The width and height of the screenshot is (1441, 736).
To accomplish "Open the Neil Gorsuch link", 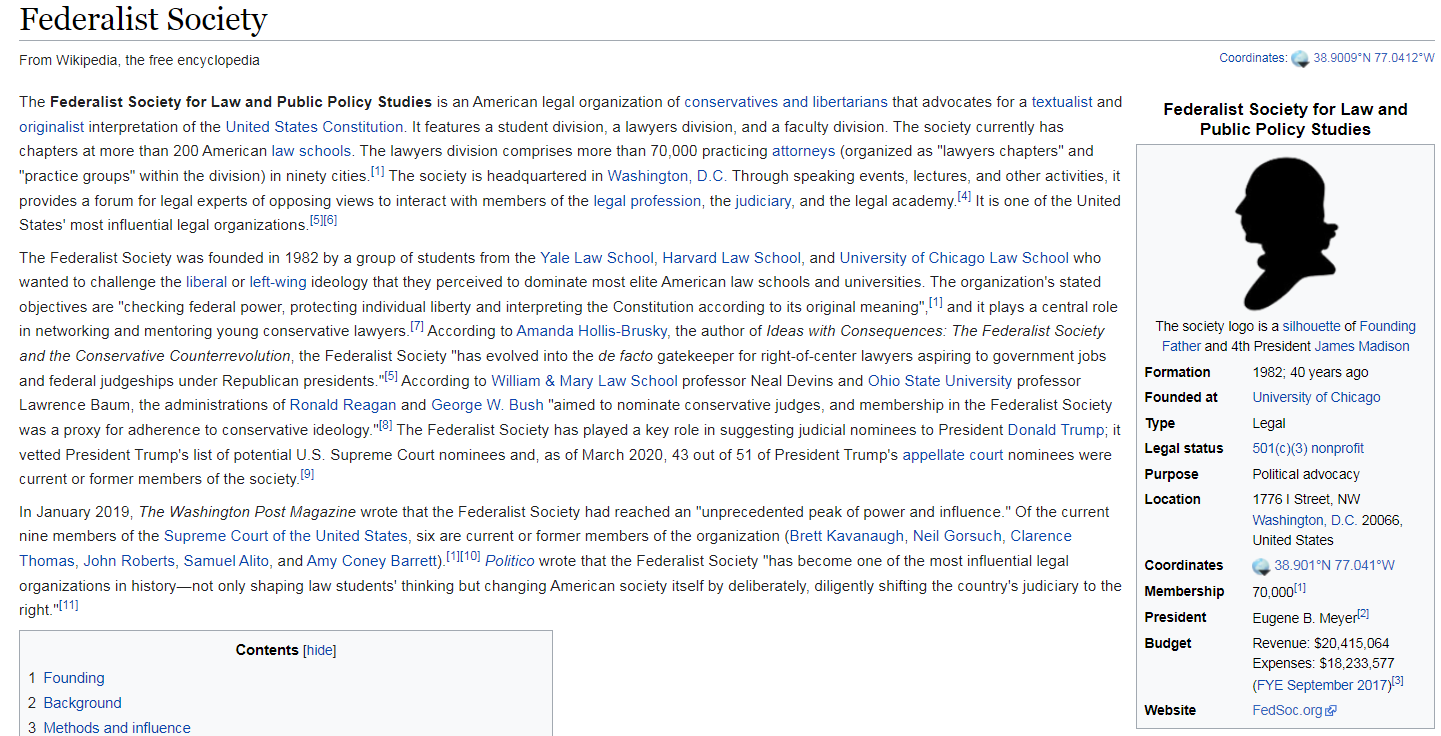I will [x=957, y=536].
